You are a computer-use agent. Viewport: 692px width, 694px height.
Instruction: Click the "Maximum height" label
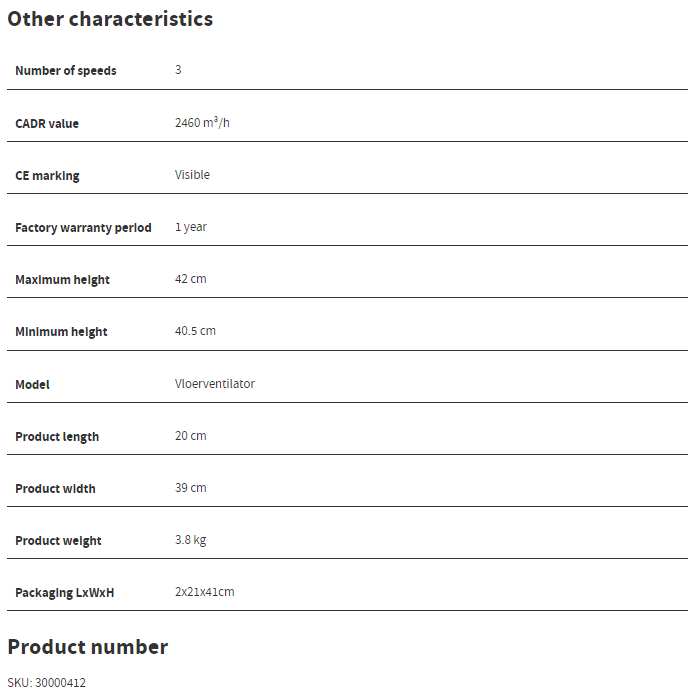coord(62,280)
